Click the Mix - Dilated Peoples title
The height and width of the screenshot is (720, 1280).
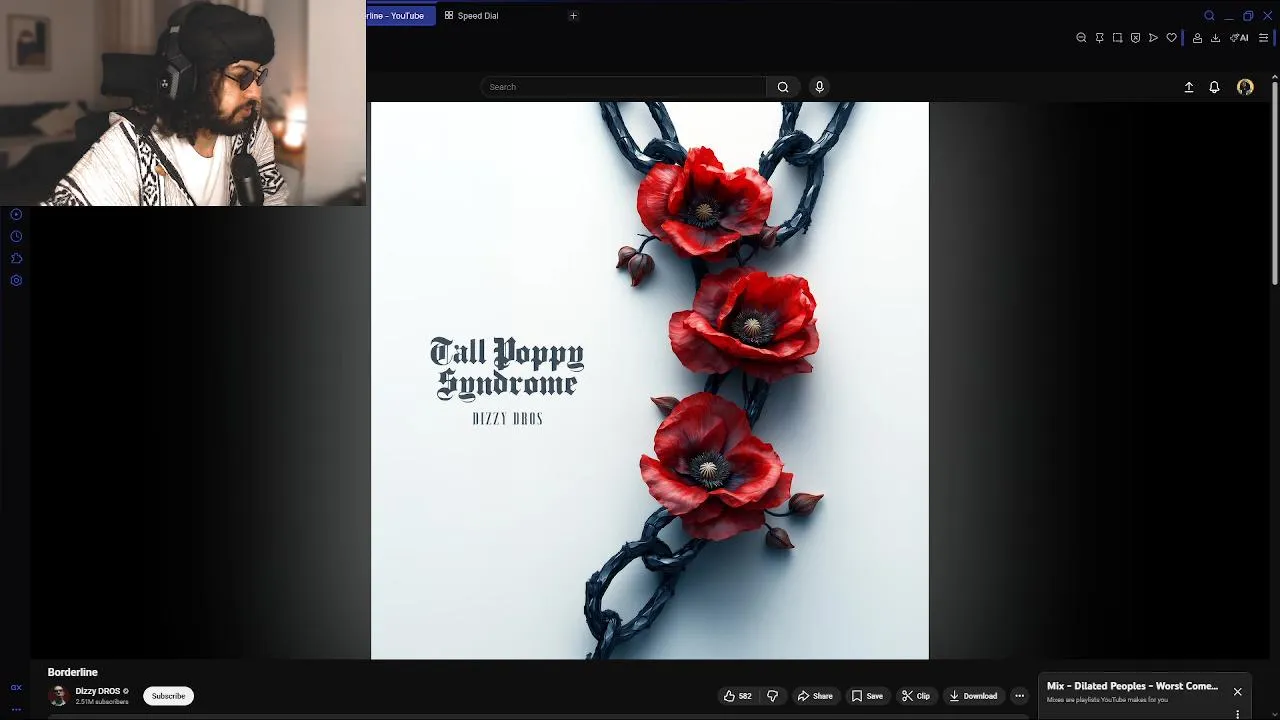click(1132, 686)
